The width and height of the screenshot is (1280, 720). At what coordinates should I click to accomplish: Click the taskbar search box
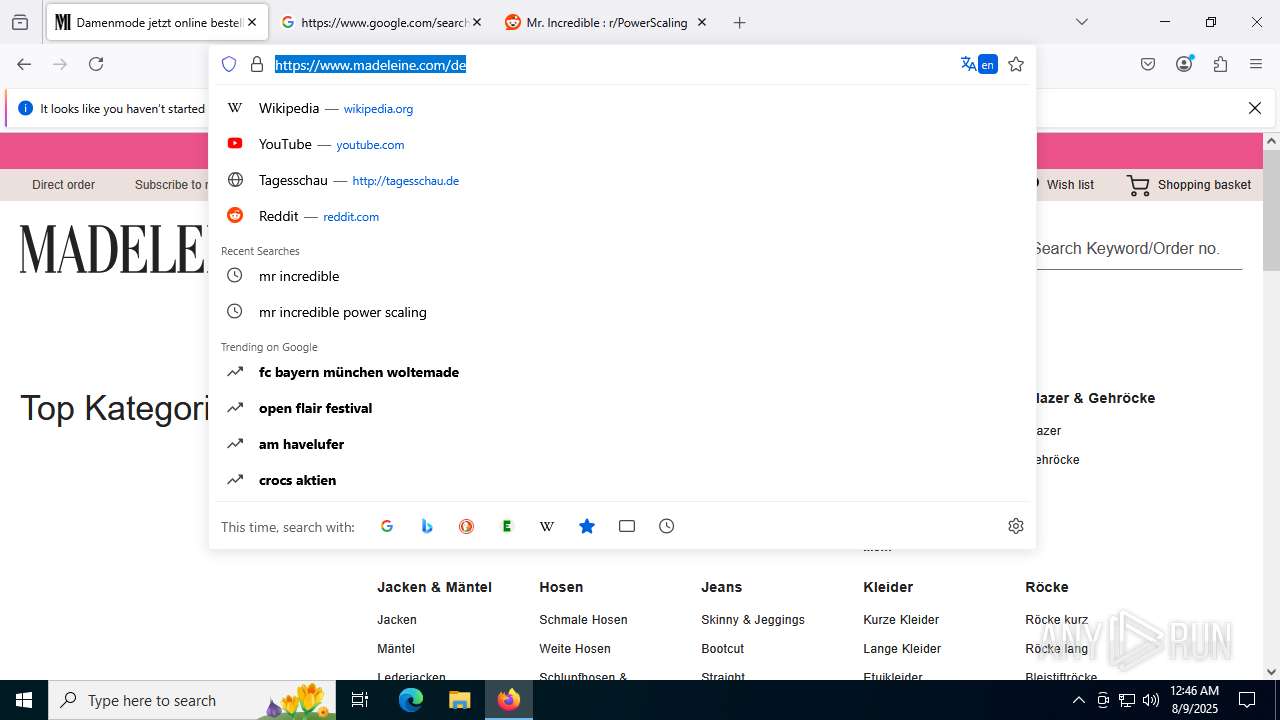click(x=192, y=700)
